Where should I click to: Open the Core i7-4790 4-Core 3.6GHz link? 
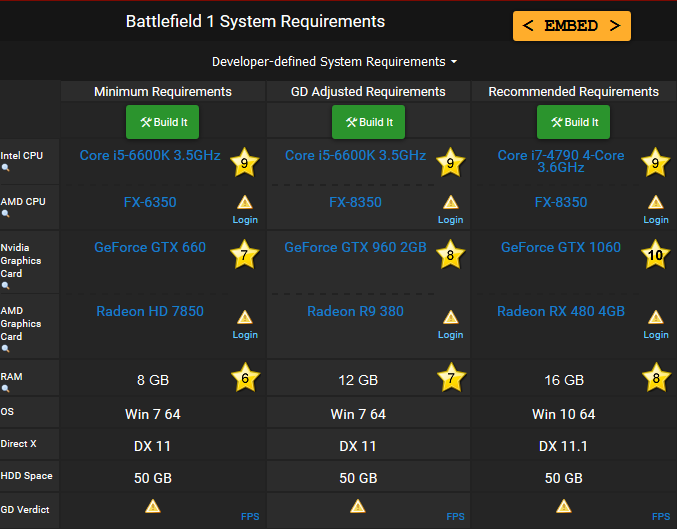pyautogui.click(x=561, y=161)
